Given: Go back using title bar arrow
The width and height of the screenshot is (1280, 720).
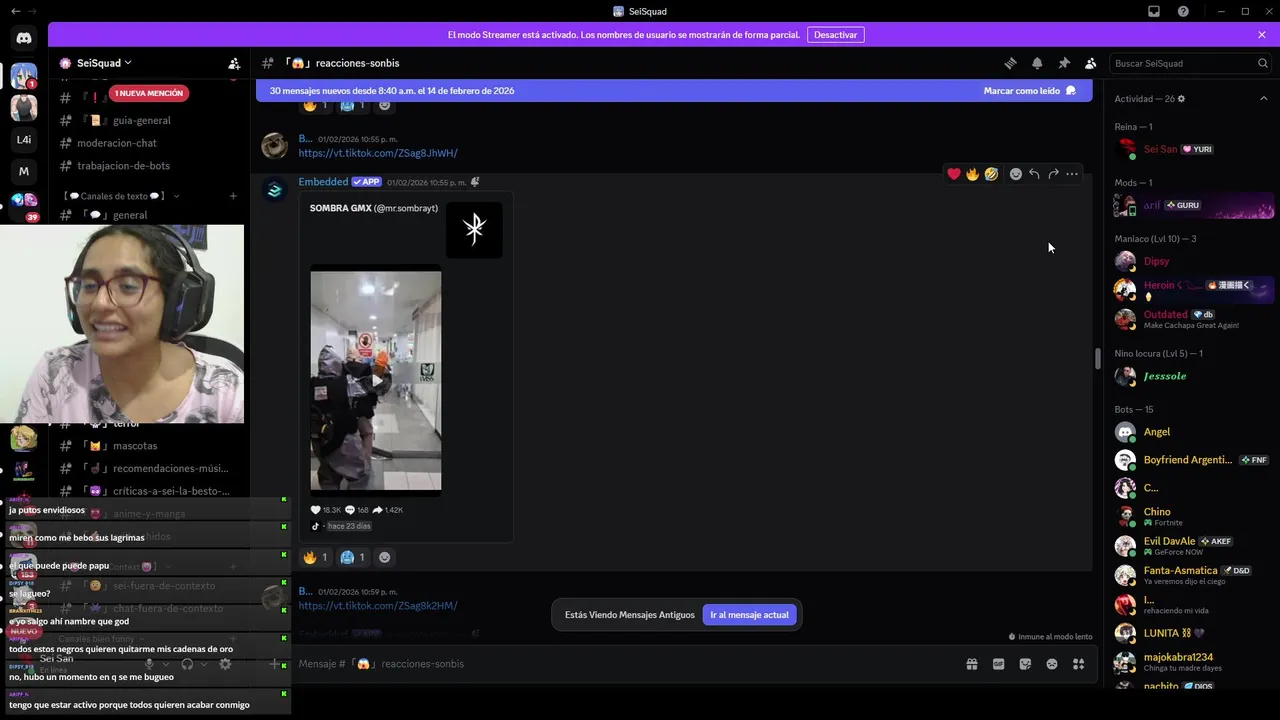Looking at the screenshot, I should pyautogui.click(x=15, y=11).
